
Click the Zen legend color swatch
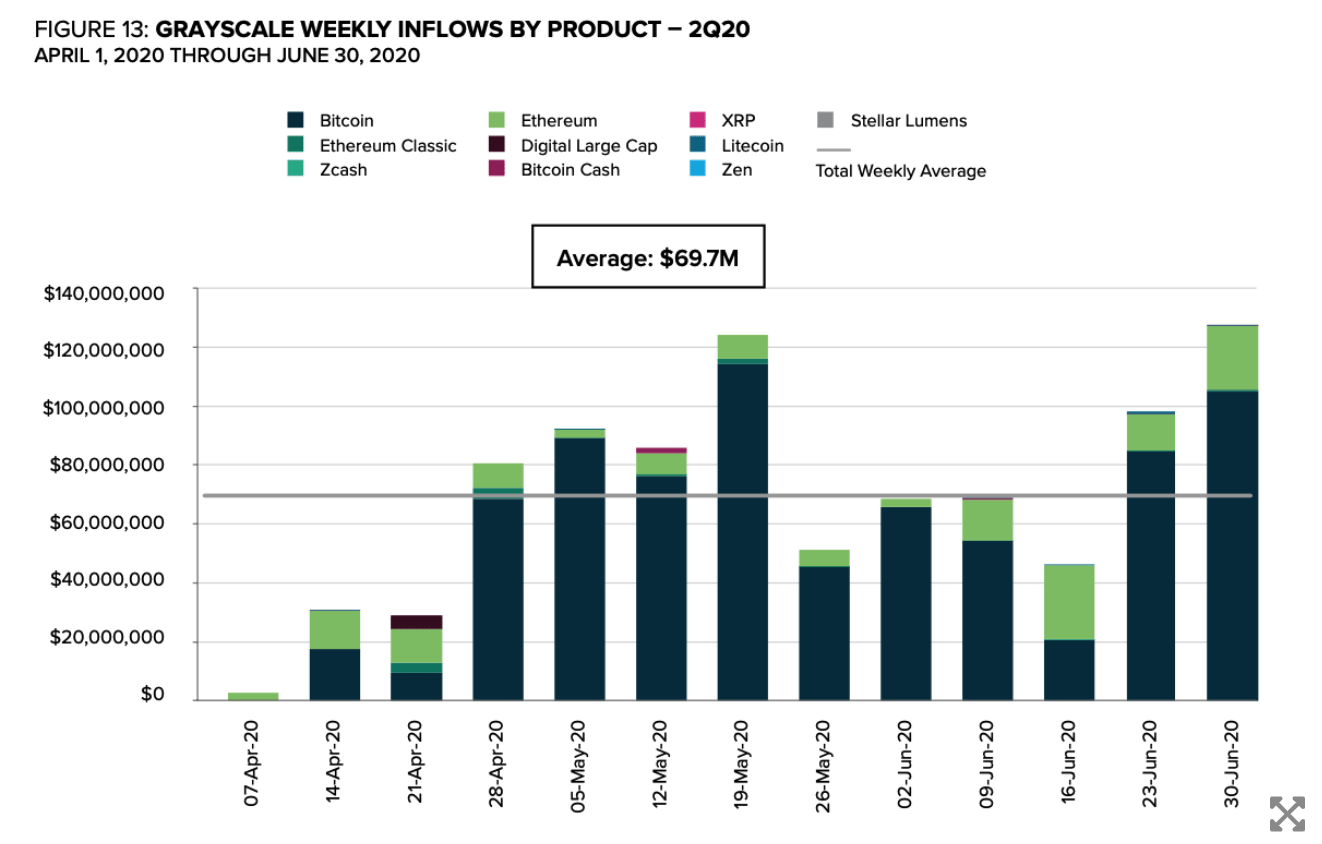point(700,169)
